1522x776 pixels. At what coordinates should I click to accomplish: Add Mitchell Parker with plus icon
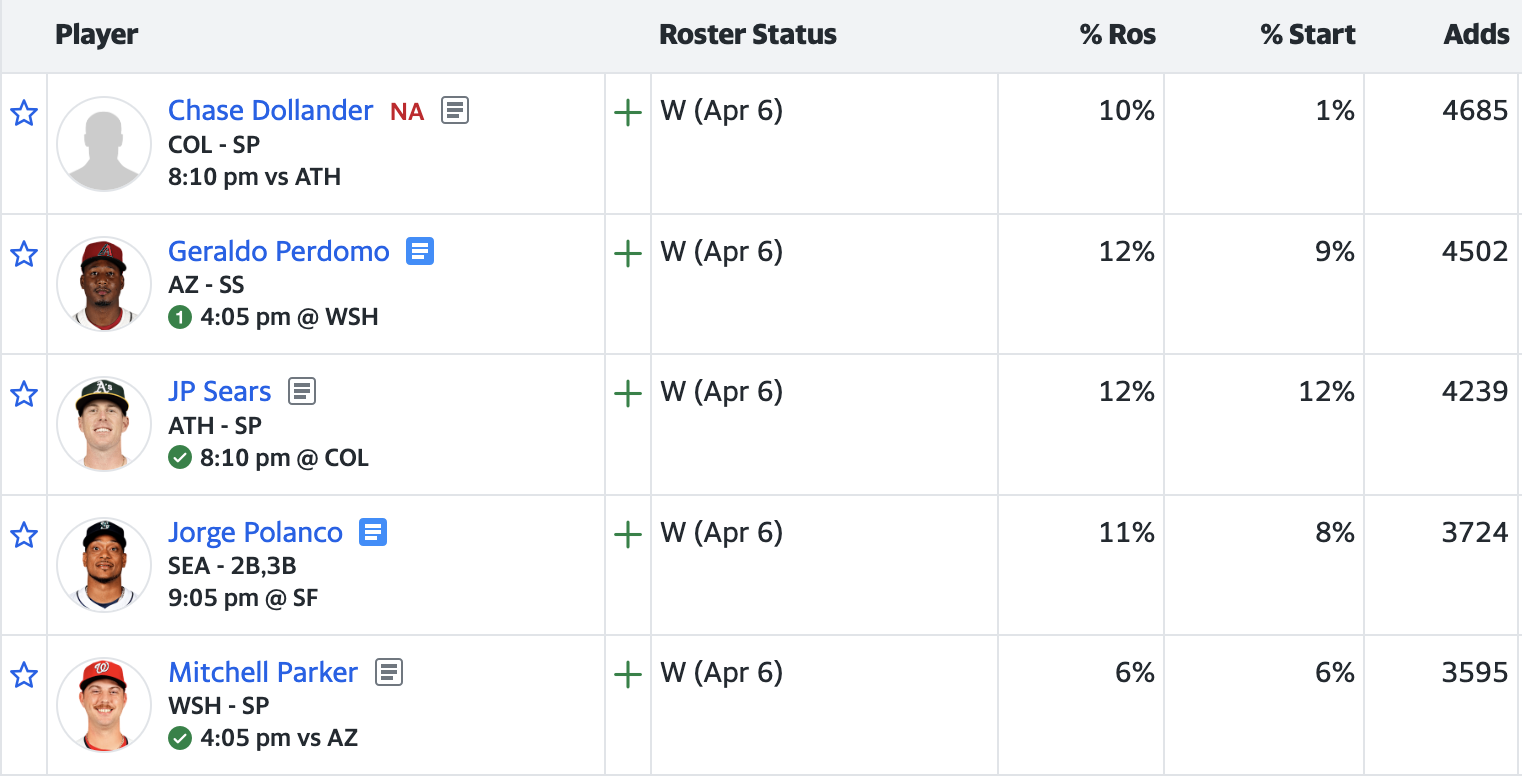click(627, 675)
